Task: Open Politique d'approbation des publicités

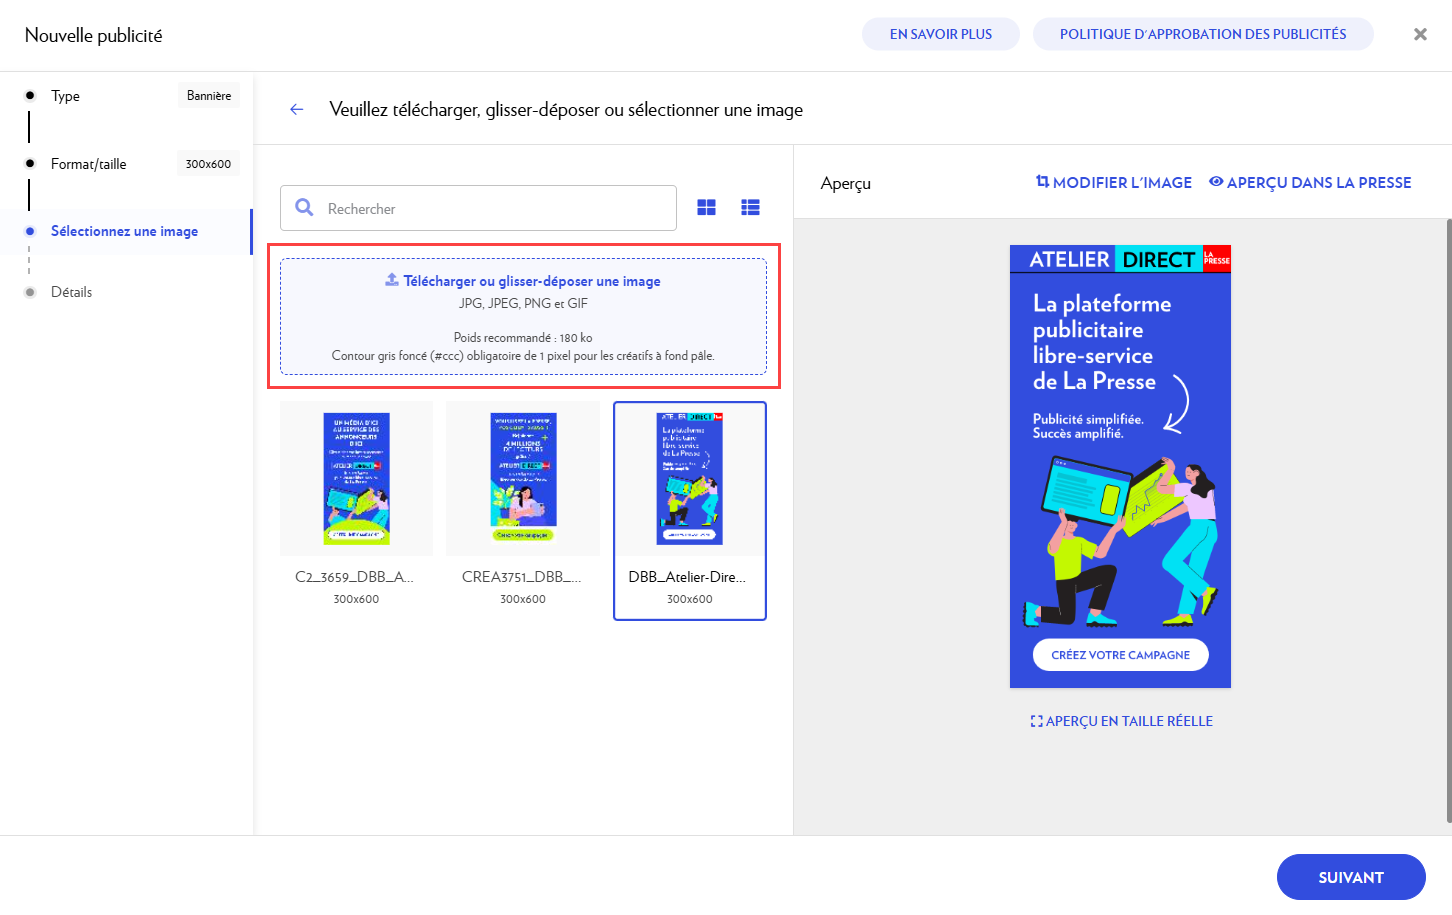Action: (1202, 34)
